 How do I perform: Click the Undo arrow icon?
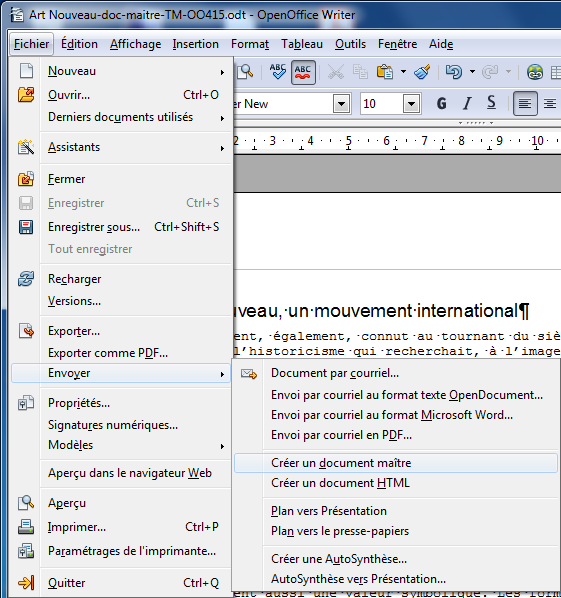(454, 72)
